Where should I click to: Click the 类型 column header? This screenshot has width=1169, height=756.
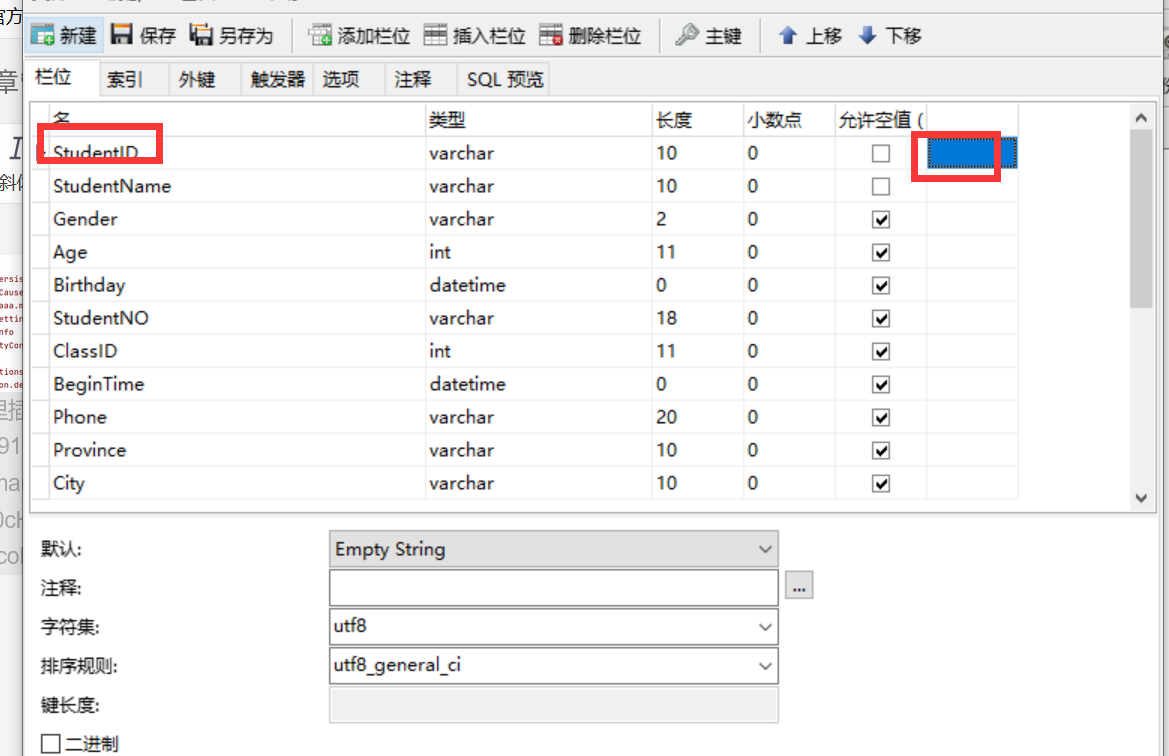point(539,119)
